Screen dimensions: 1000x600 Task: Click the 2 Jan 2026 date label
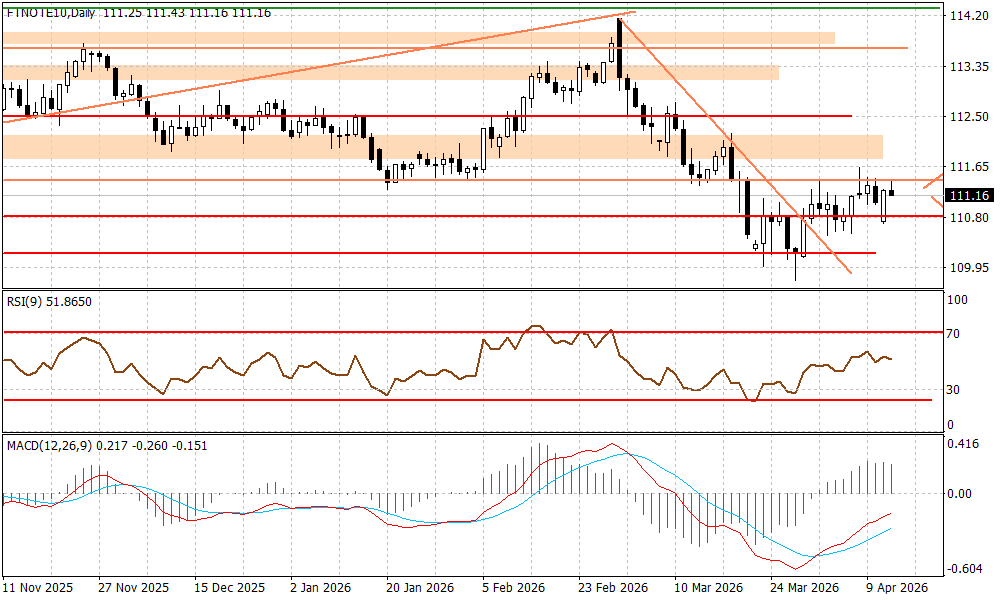(x=319, y=587)
